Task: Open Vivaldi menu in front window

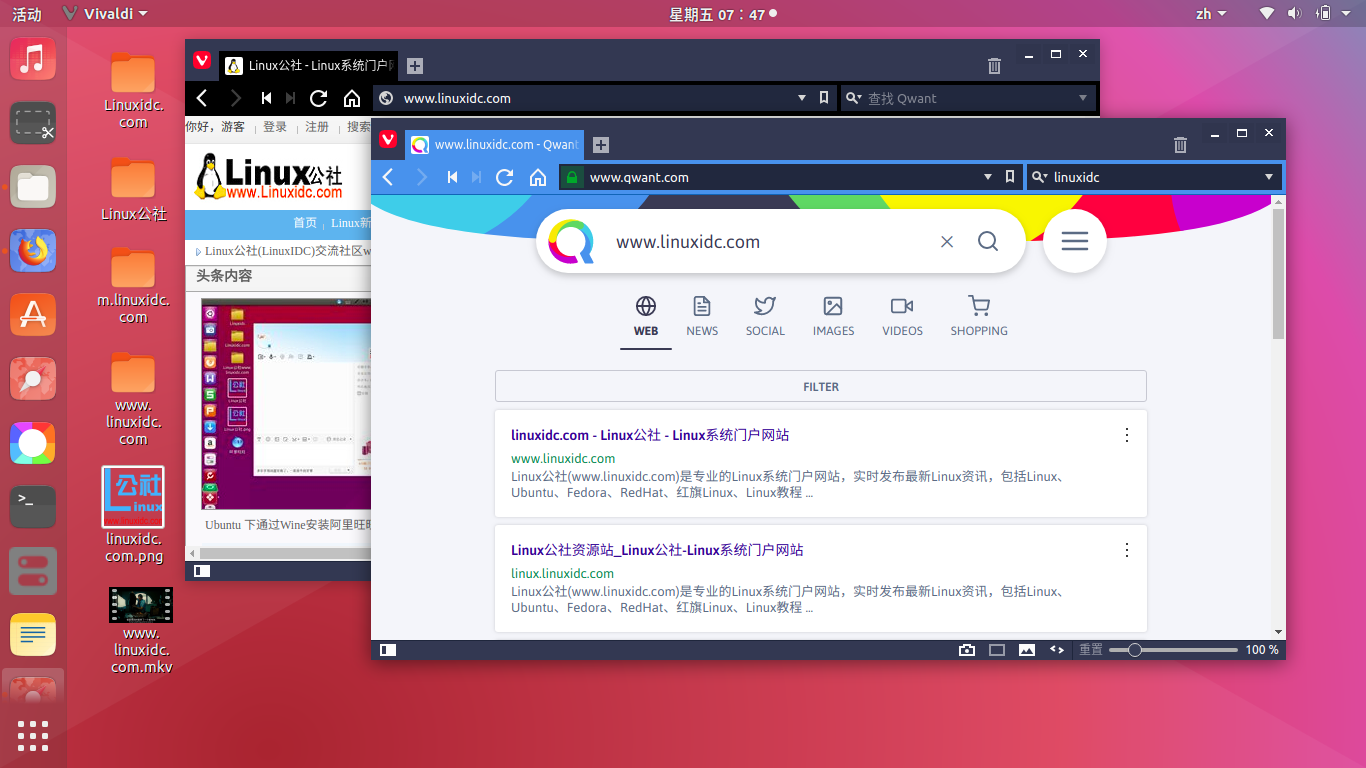Action: [x=387, y=139]
